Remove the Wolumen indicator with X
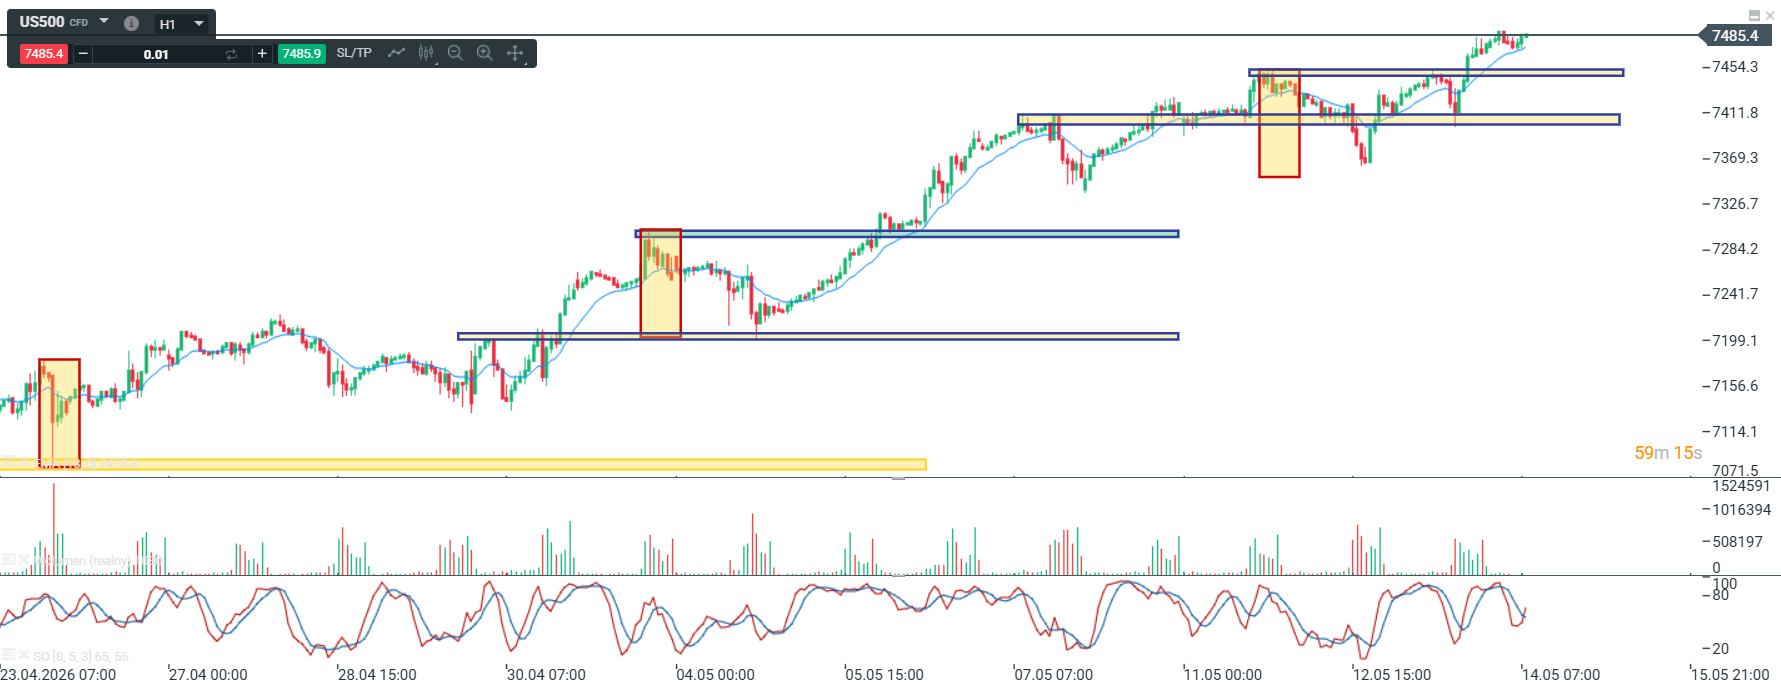 click(x=24, y=559)
